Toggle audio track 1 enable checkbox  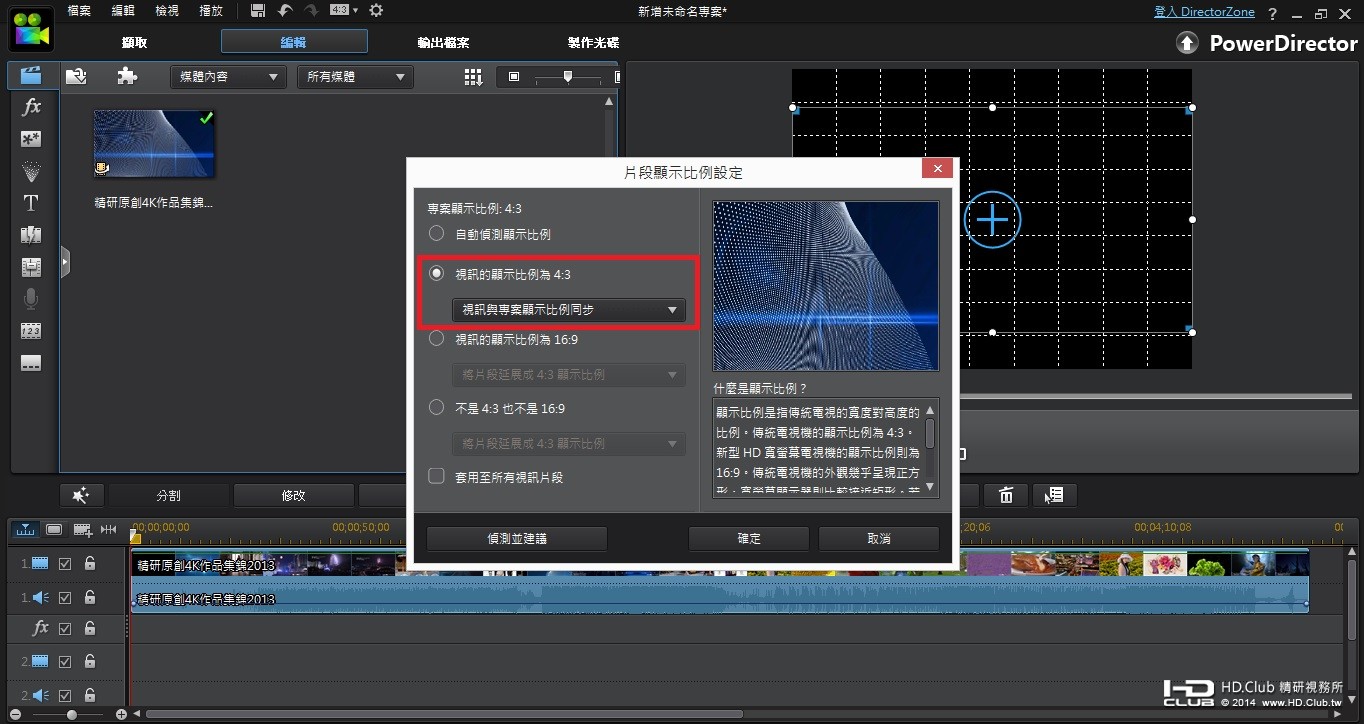[65, 598]
